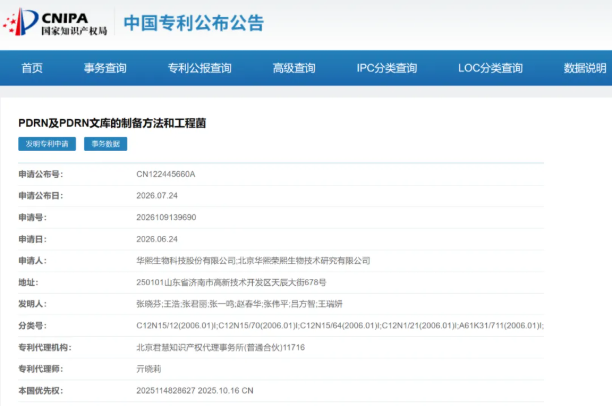Viewport: 612px width, 417px height.
Task: Click the 事务数据 button
Action: pyautogui.click(x=105, y=144)
